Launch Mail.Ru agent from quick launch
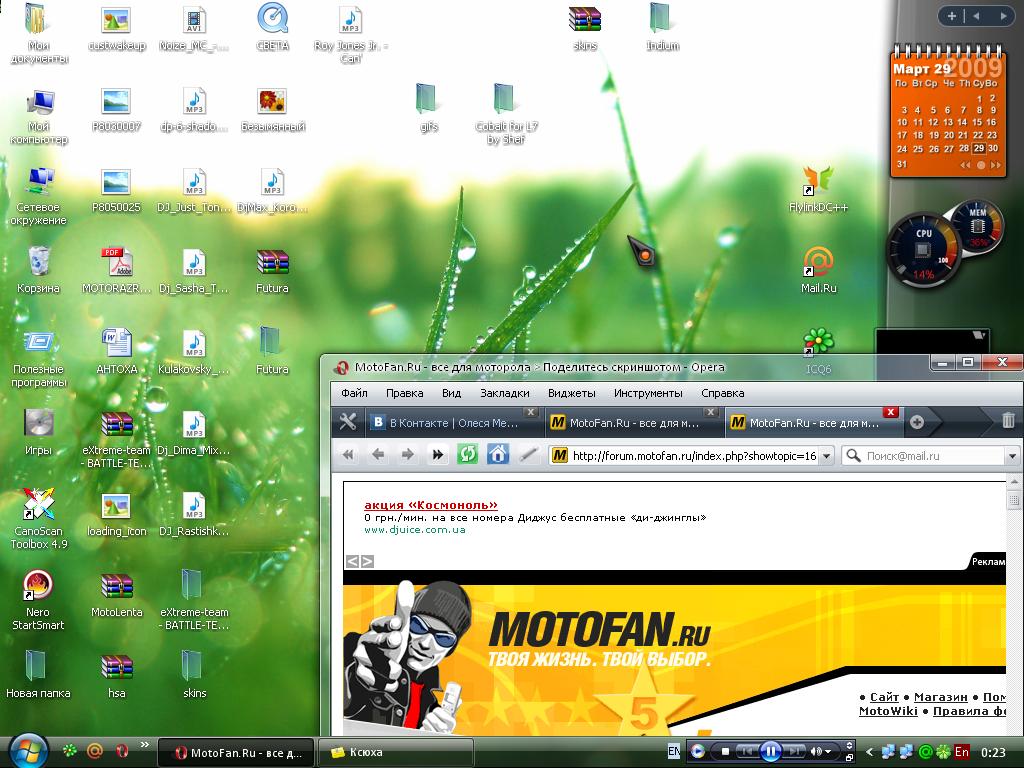The height and width of the screenshot is (768, 1024). coord(95,752)
